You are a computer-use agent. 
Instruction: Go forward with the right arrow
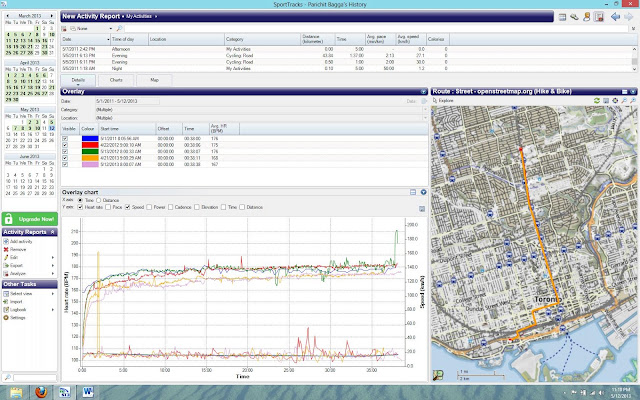click(x=629, y=17)
